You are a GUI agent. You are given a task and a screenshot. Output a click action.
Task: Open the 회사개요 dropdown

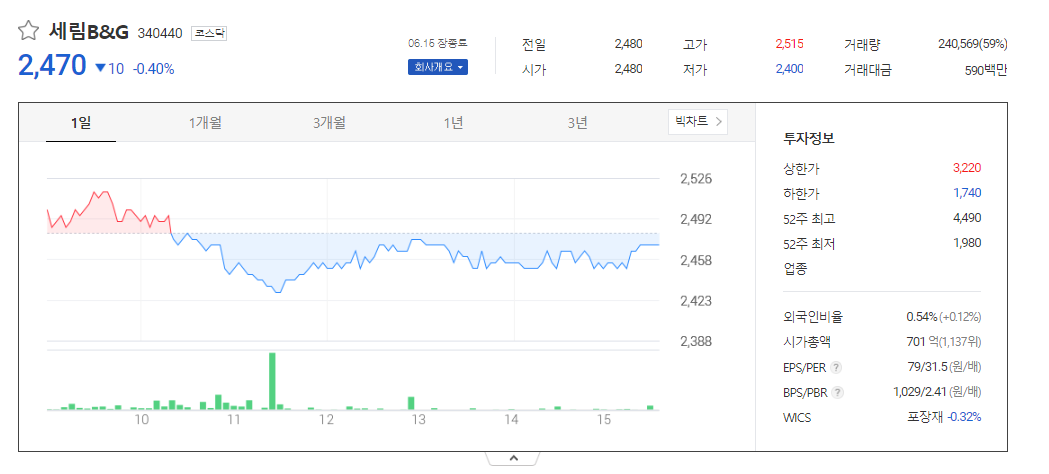(438, 67)
